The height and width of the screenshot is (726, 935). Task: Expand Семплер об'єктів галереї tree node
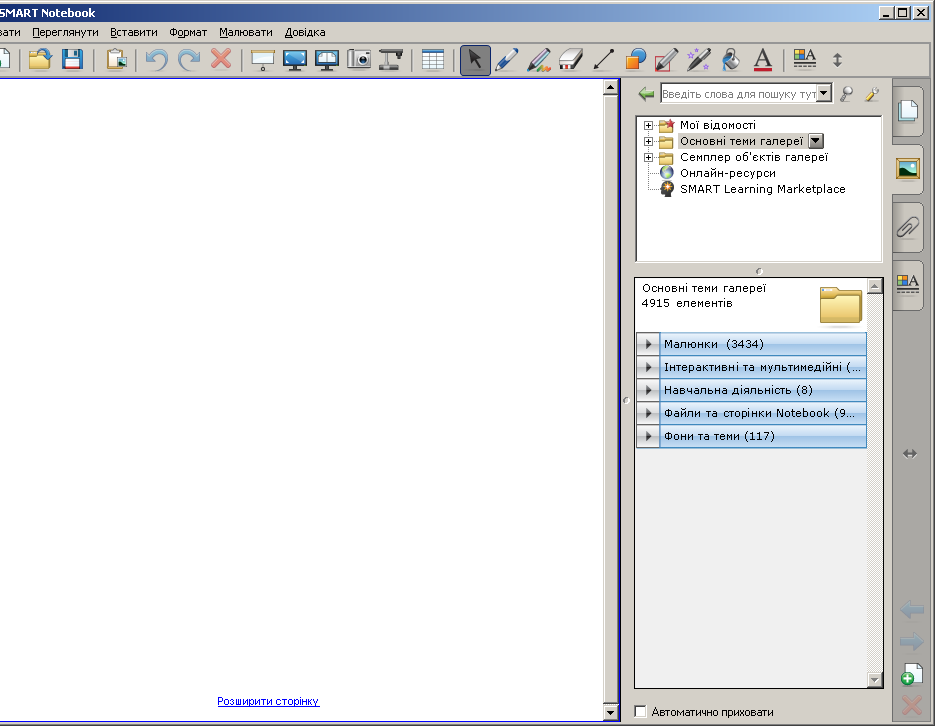click(x=648, y=157)
